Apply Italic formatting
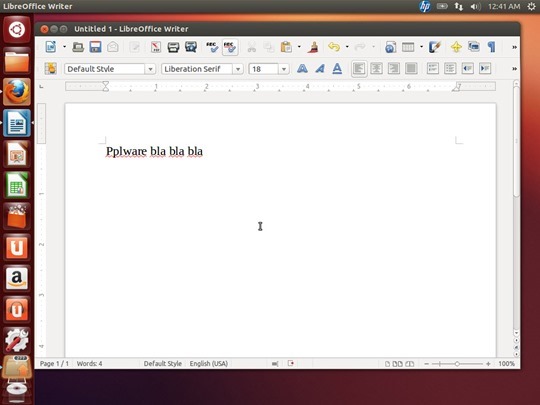 pyautogui.click(x=320, y=69)
